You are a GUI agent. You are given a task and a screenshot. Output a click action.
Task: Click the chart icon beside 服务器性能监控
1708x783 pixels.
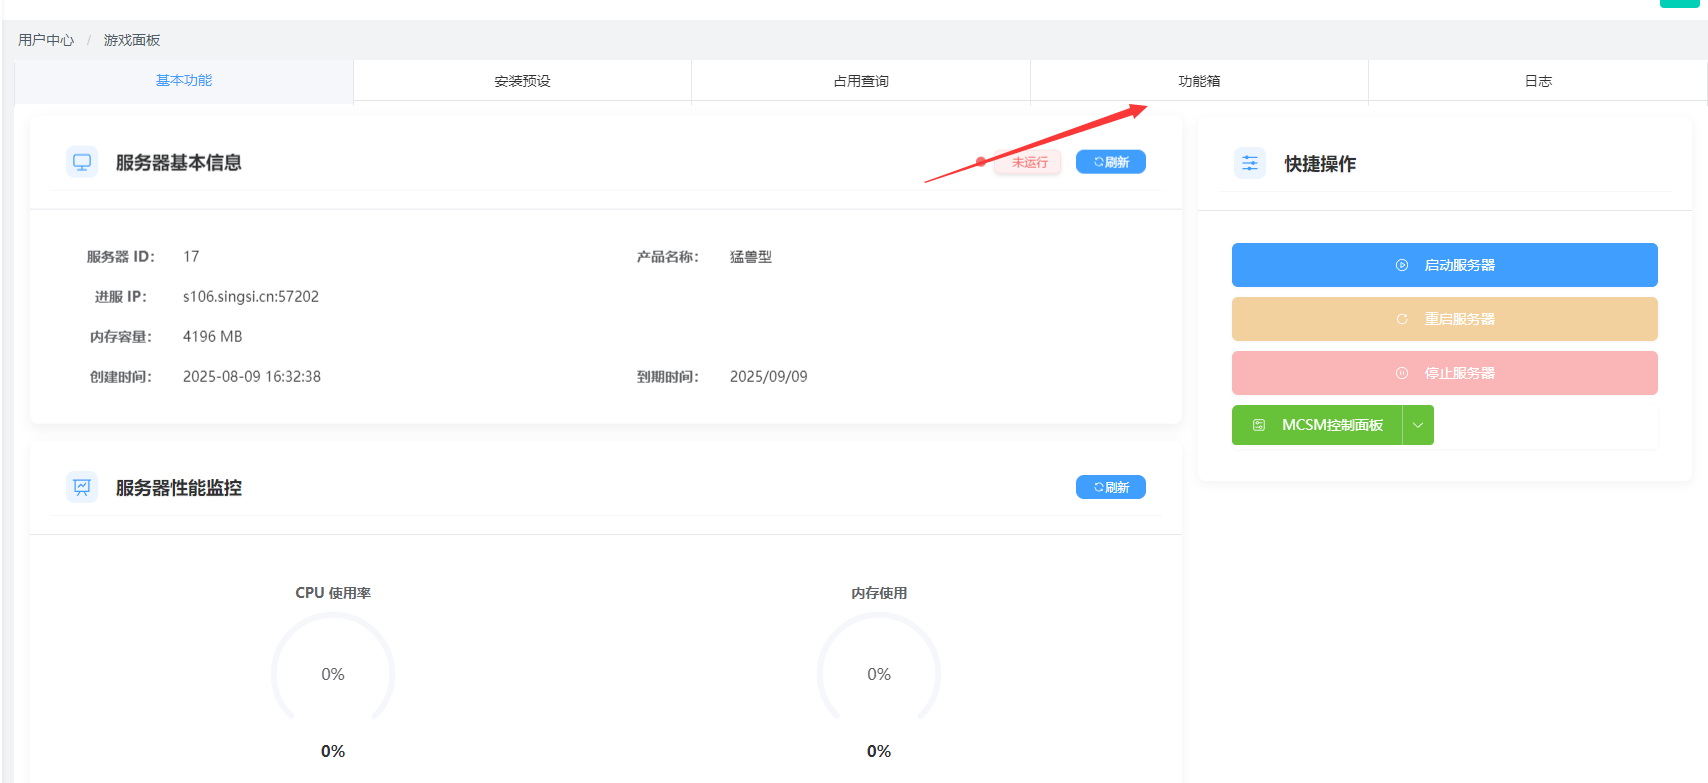click(82, 487)
